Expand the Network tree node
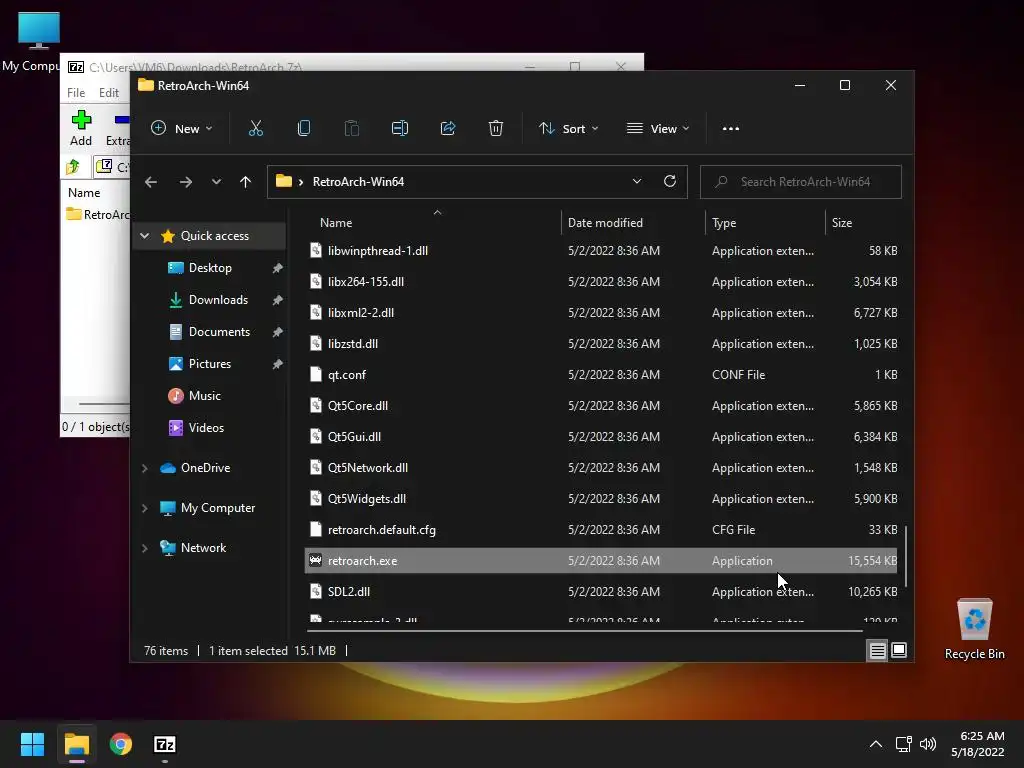 pos(145,548)
